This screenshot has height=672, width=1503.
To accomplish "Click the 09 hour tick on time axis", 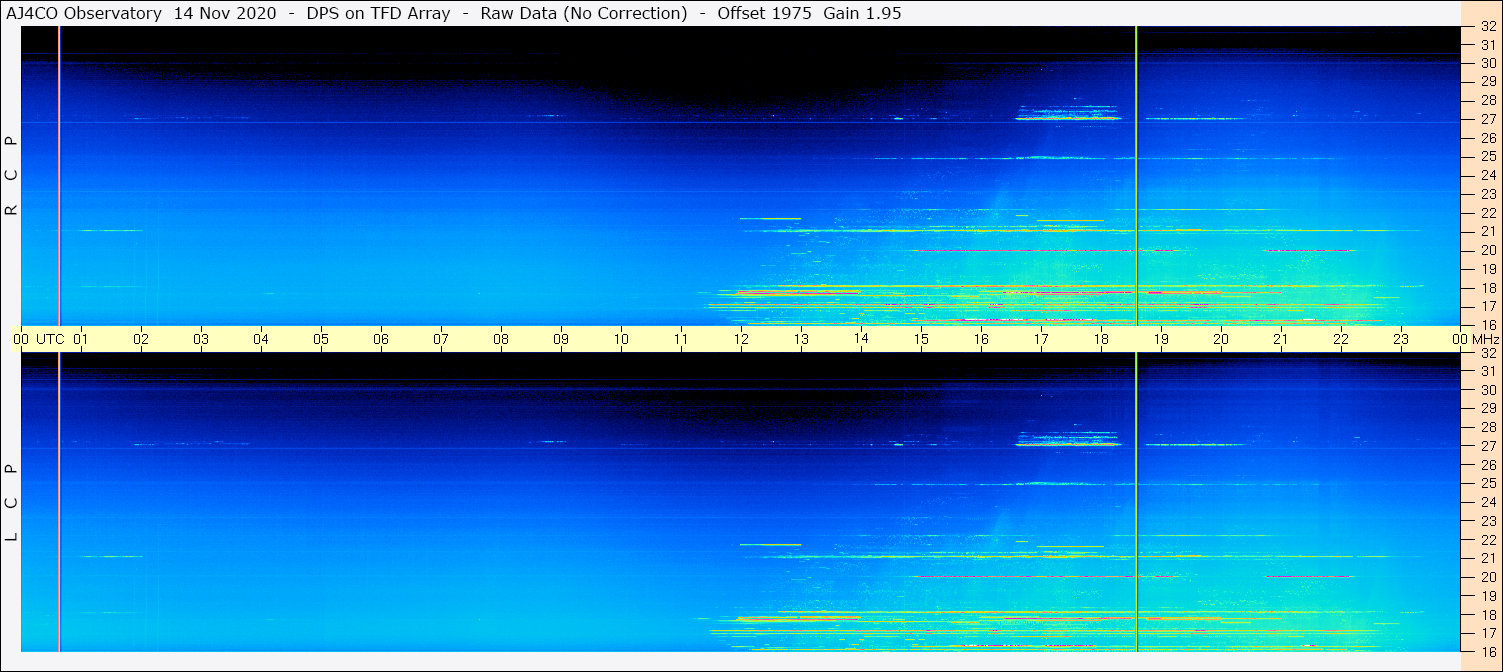I will 561,339.
